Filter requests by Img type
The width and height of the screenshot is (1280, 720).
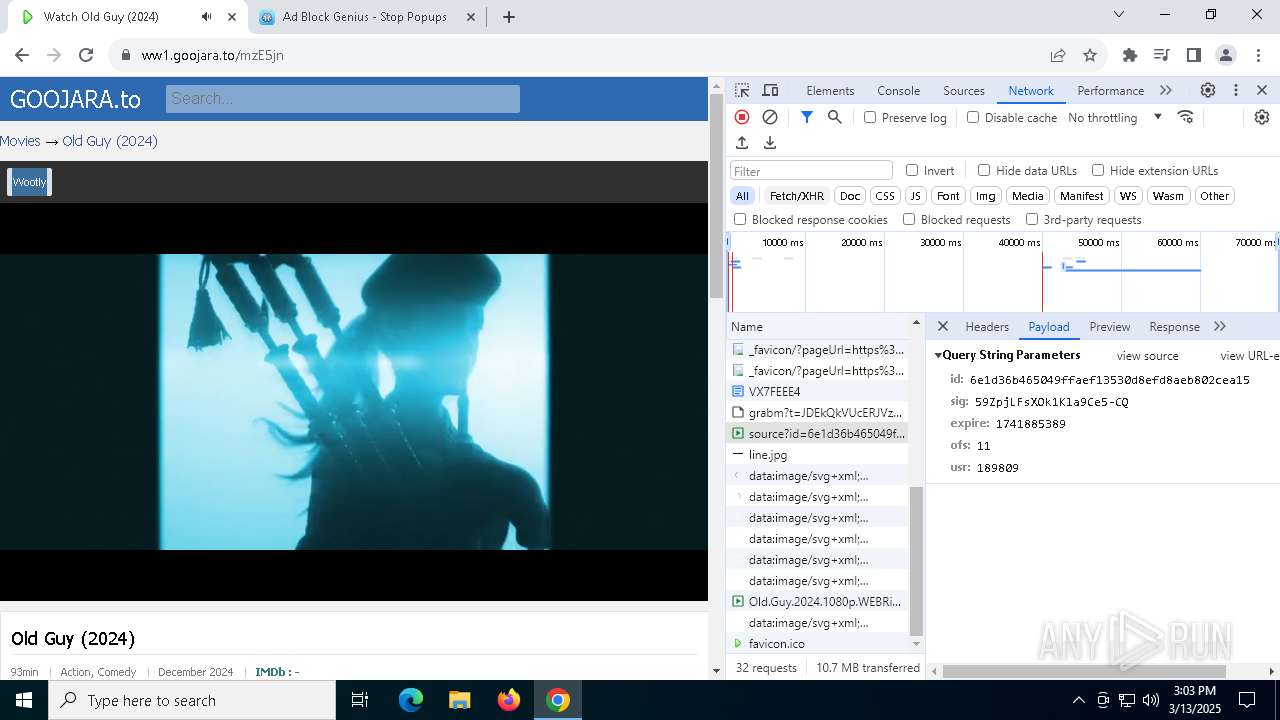(x=985, y=196)
